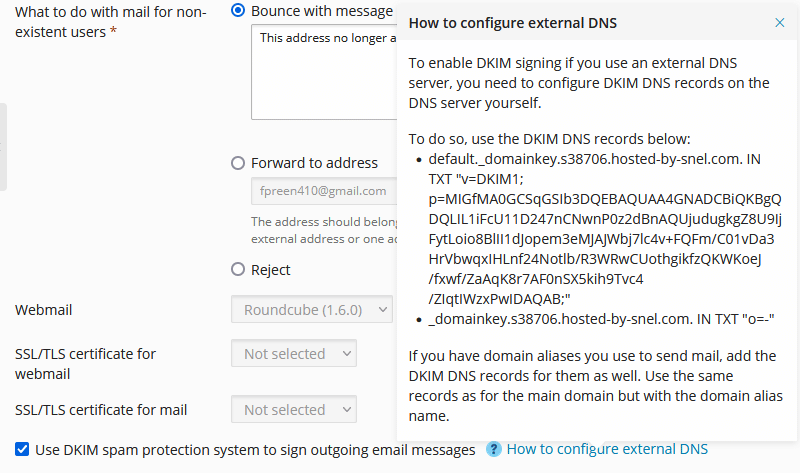Close the external DNS help popup
This screenshot has height=473, width=800.
pyautogui.click(x=779, y=22)
